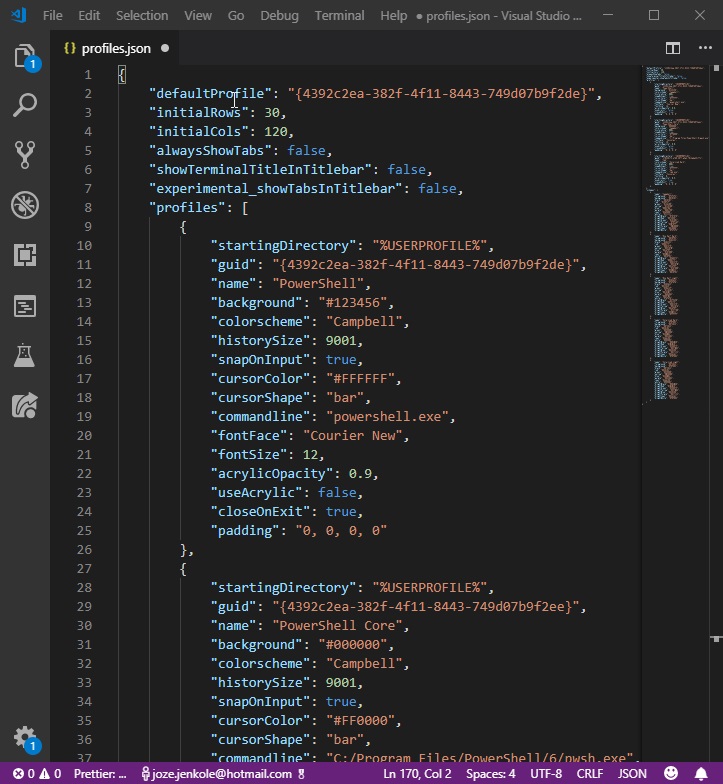The width and height of the screenshot is (723, 784).
Task: Click line number 9 in the gutter
Action: point(88,226)
